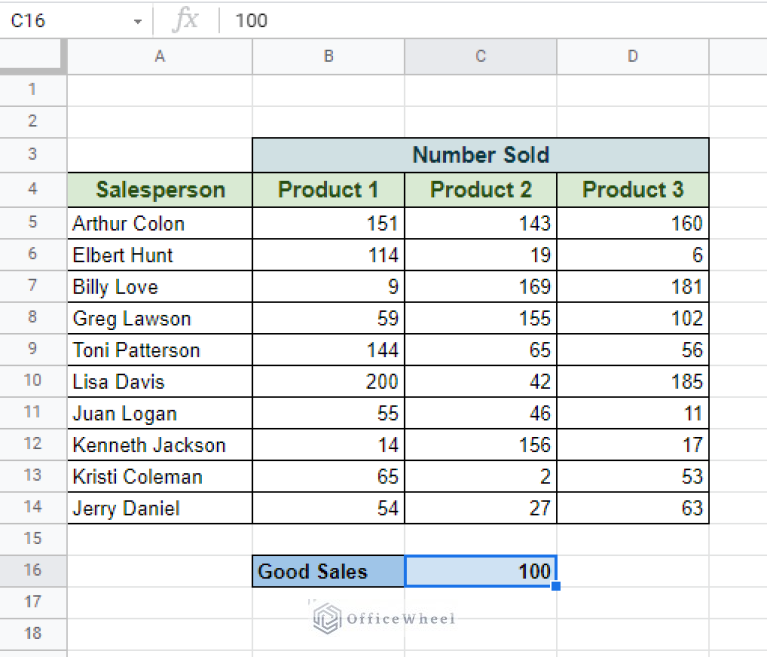Click the 'Number Sold' merged header cell
The image size is (767, 657).
pos(481,155)
